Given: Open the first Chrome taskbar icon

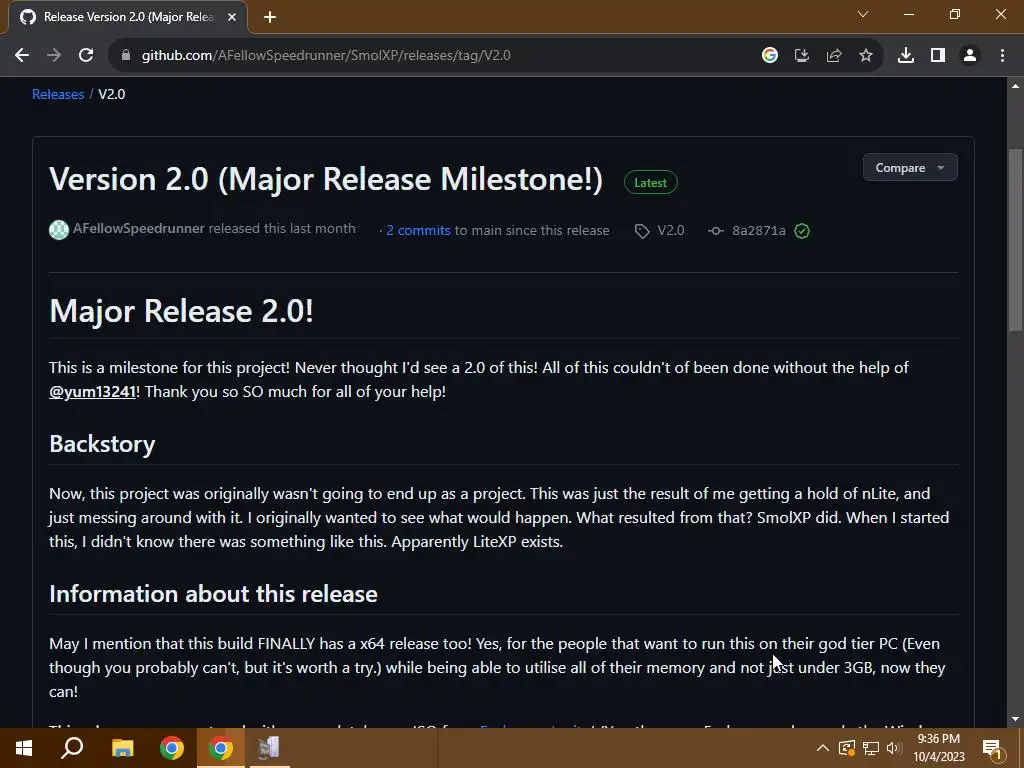Looking at the screenshot, I should click(172, 748).
